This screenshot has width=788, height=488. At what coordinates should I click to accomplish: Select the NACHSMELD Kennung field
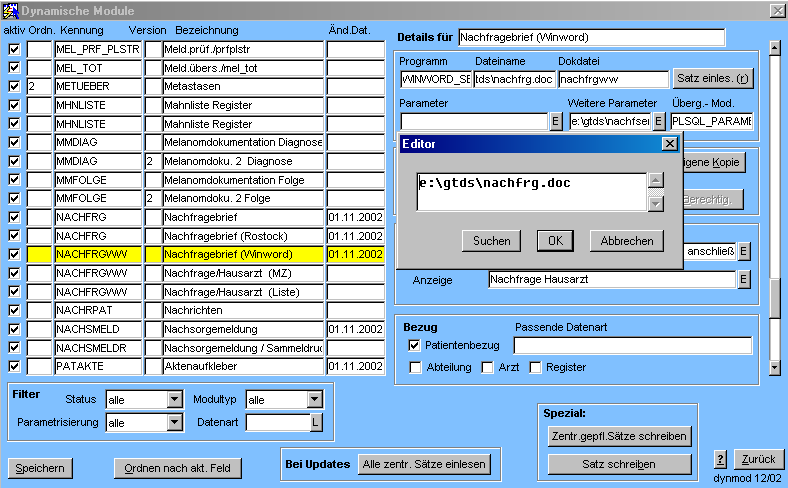pos(97,329)
